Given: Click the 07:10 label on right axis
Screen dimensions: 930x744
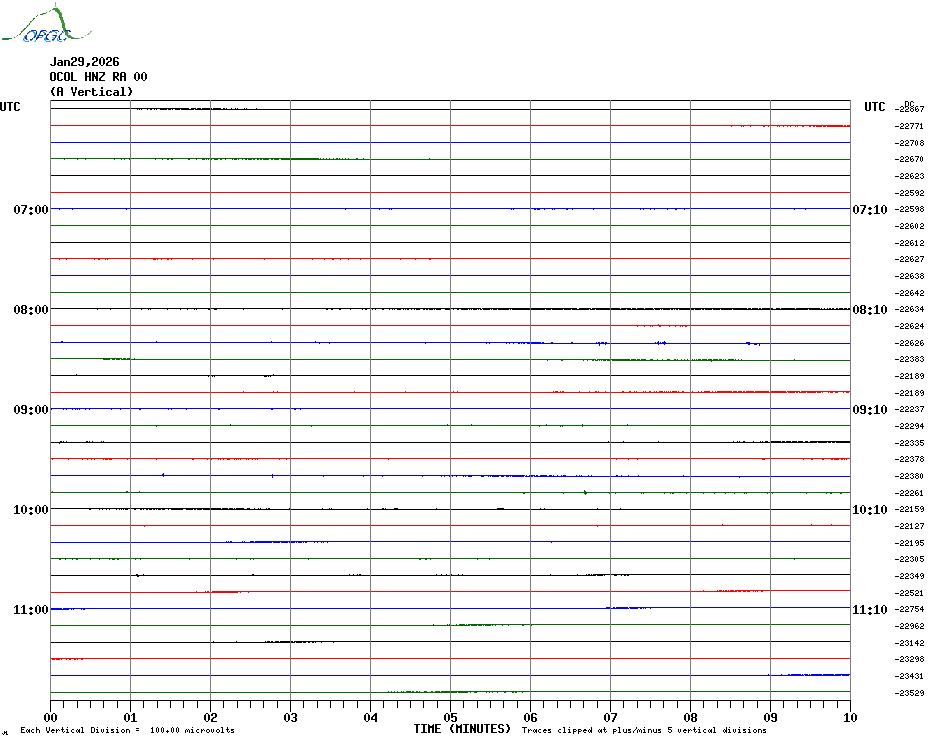Looking at the screenshot, I should click(x=869, y=210).
